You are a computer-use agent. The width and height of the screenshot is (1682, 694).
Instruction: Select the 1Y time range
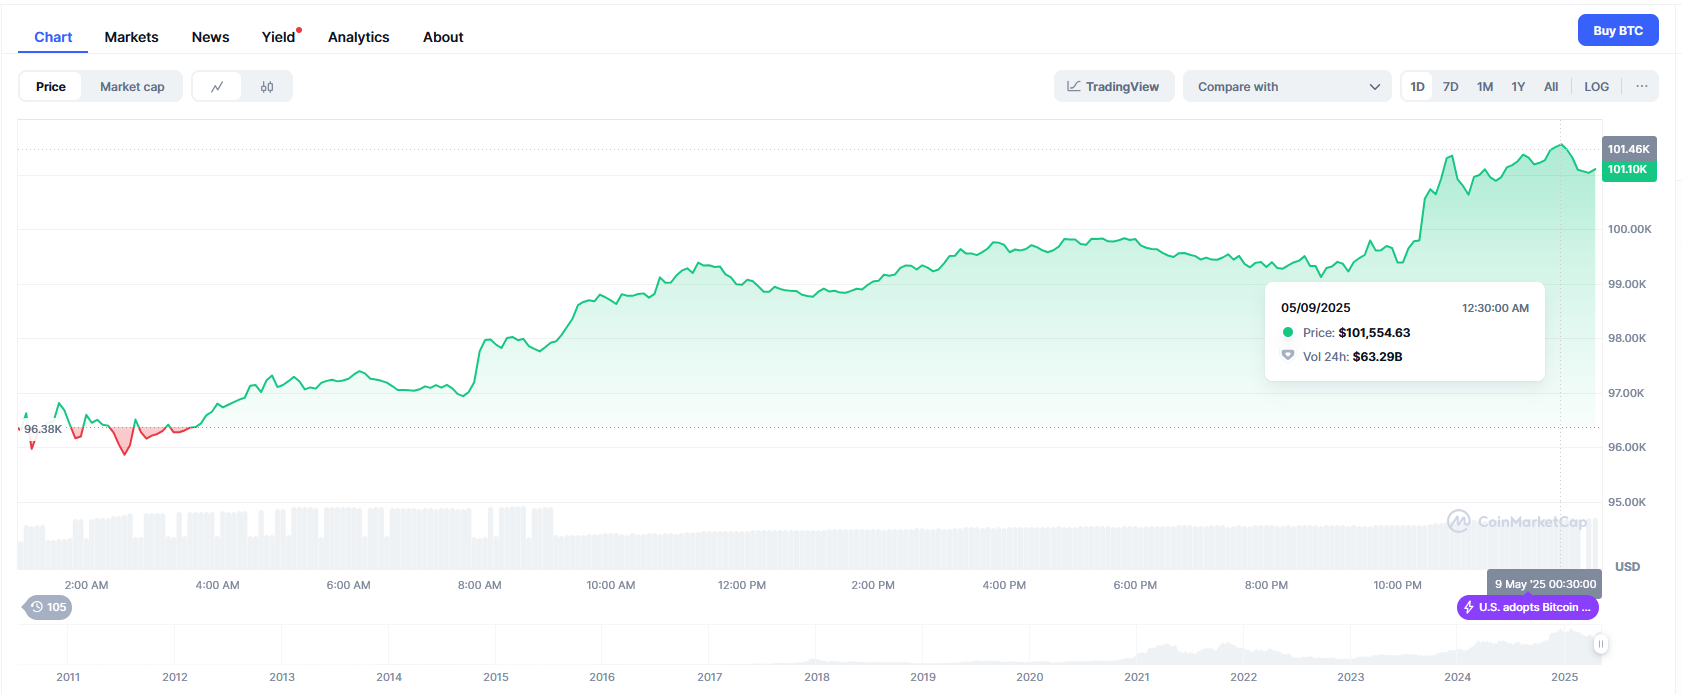1518,87
